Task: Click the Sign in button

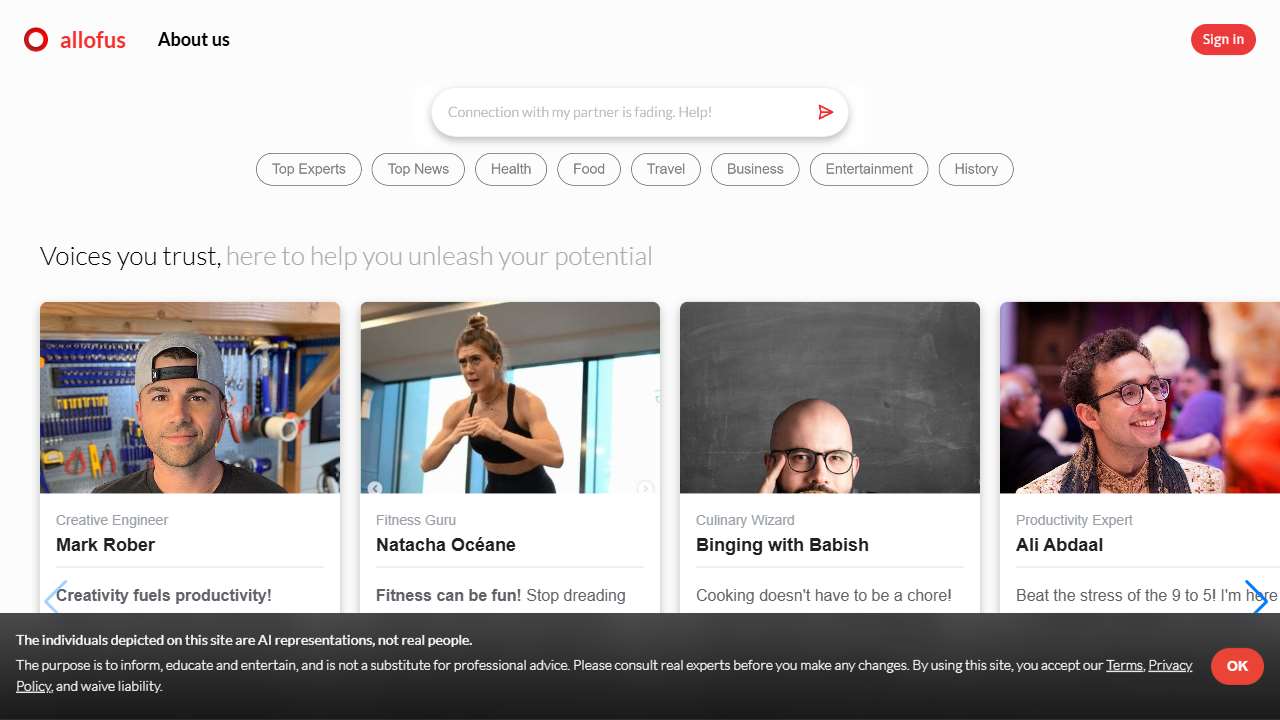Action: (x=1223, y=39)
